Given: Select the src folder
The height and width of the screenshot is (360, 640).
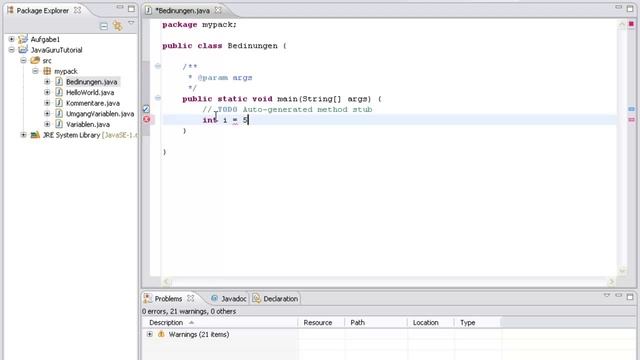Looking at the screenshot, I should click(47, 61).
